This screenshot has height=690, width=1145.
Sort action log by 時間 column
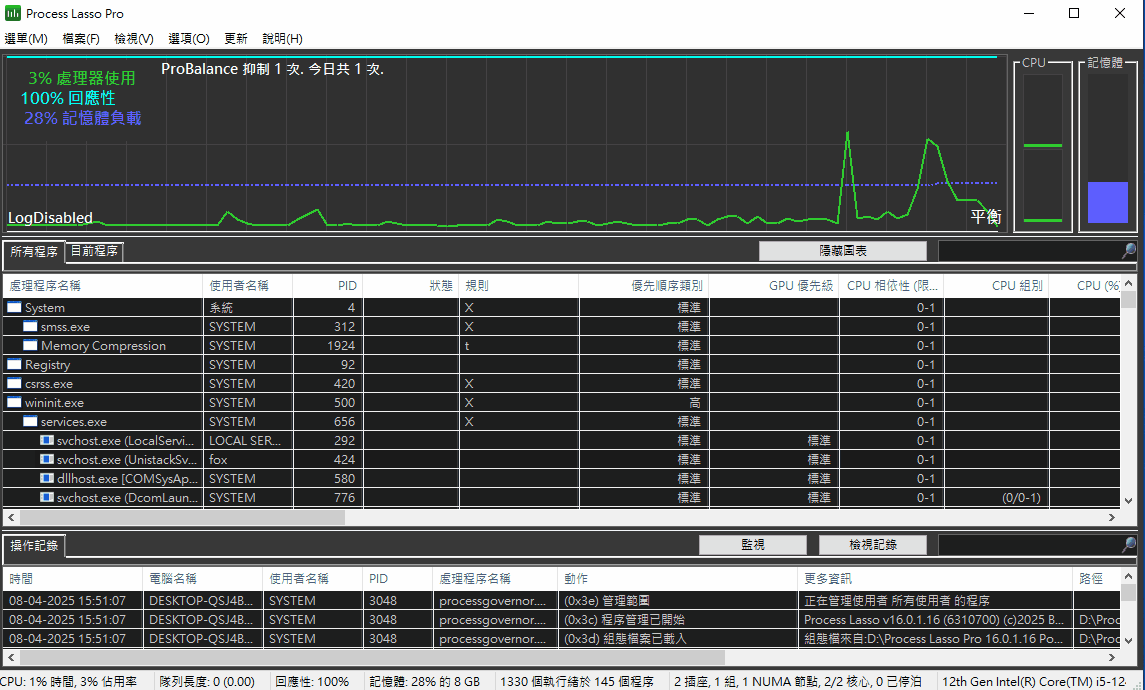pyautogui.click(x=73, y=578)
